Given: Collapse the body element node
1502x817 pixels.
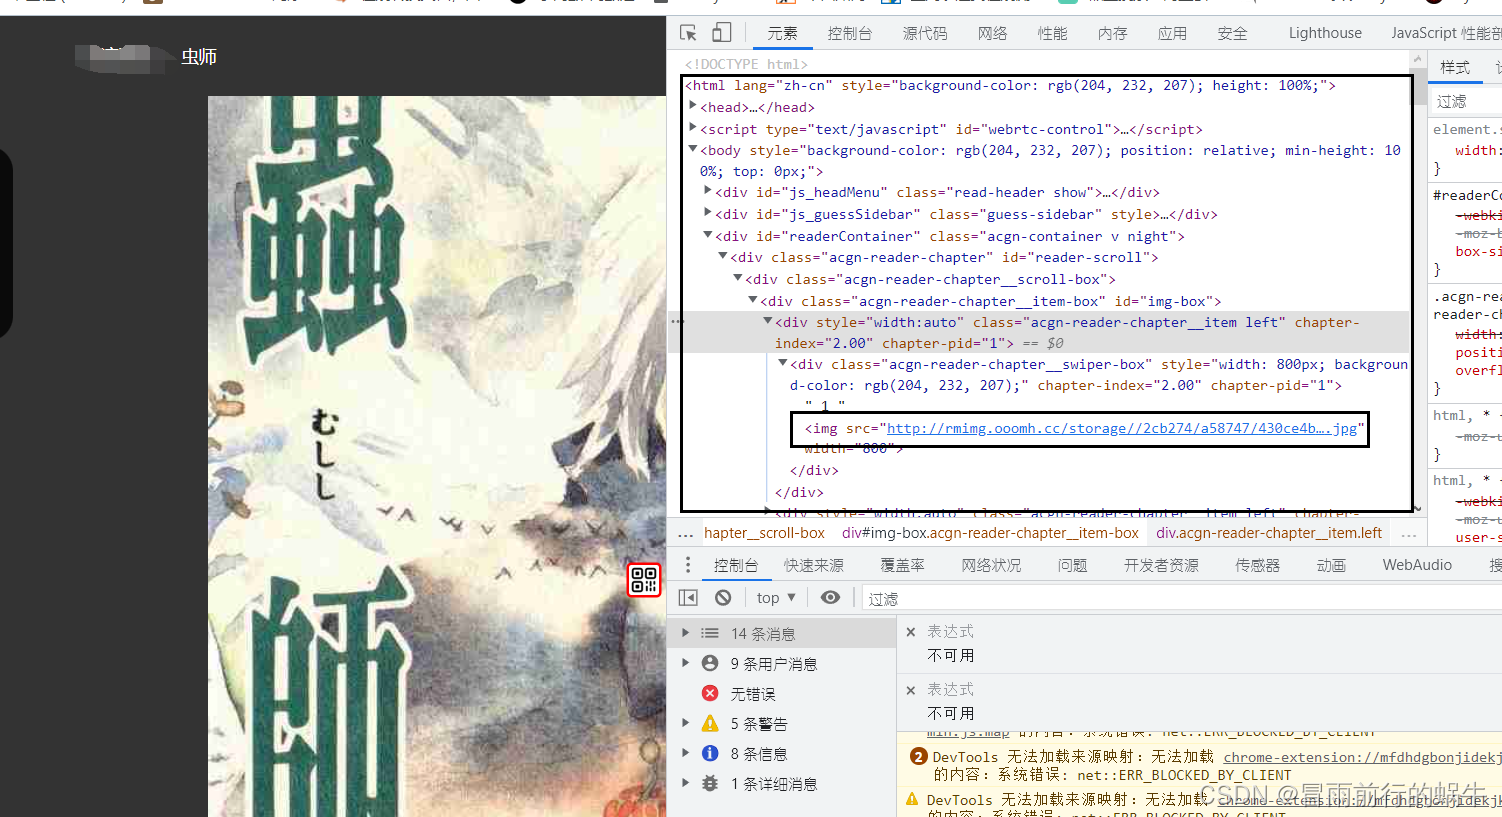Looking at the screenshot, I should (693, 149).
